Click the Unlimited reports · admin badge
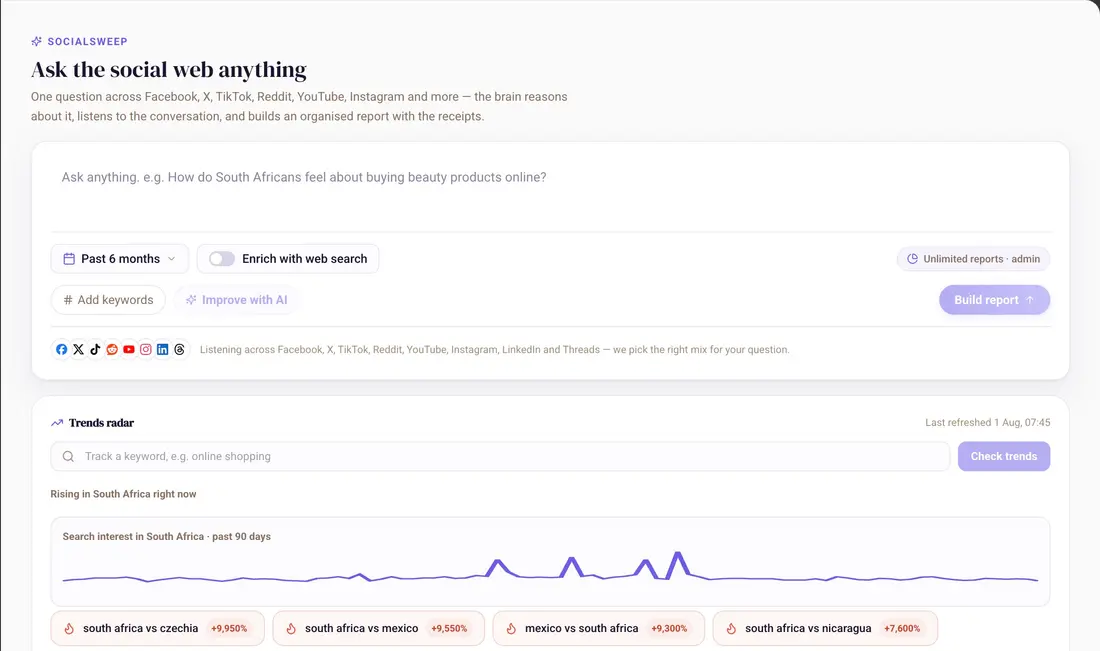Viewport: 1100px width, 651px height. point(974,259)
